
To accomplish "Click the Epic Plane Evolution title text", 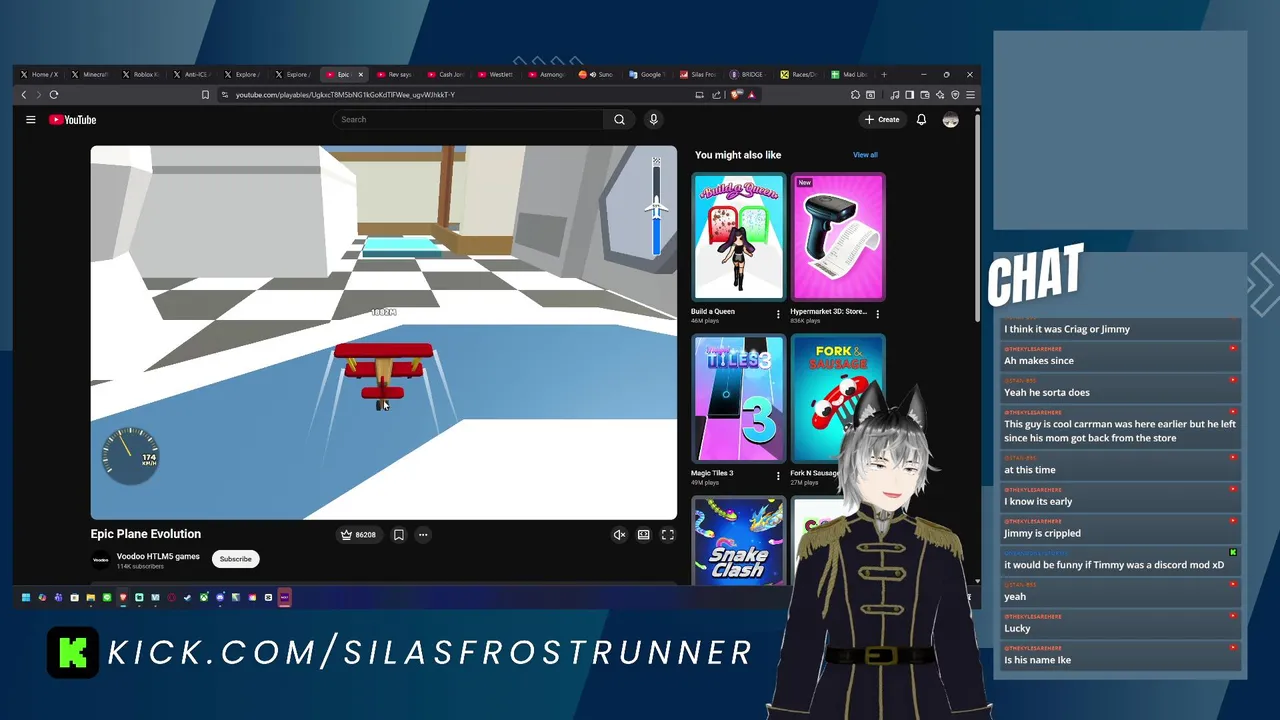I will coord(146,534).
